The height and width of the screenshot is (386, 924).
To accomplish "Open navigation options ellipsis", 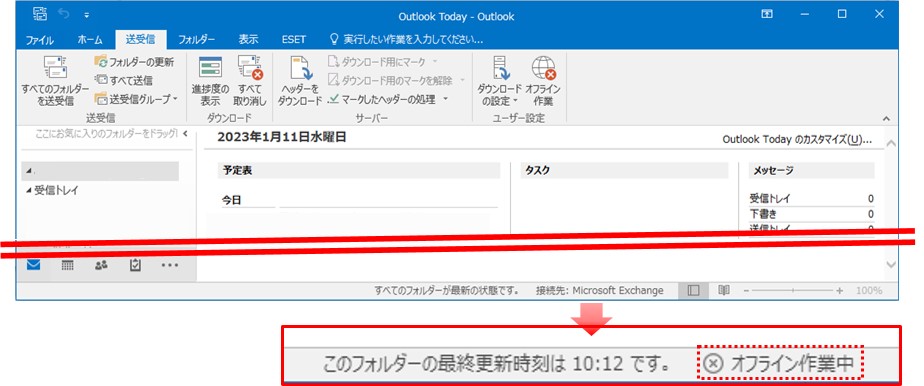I will [170, 265].
